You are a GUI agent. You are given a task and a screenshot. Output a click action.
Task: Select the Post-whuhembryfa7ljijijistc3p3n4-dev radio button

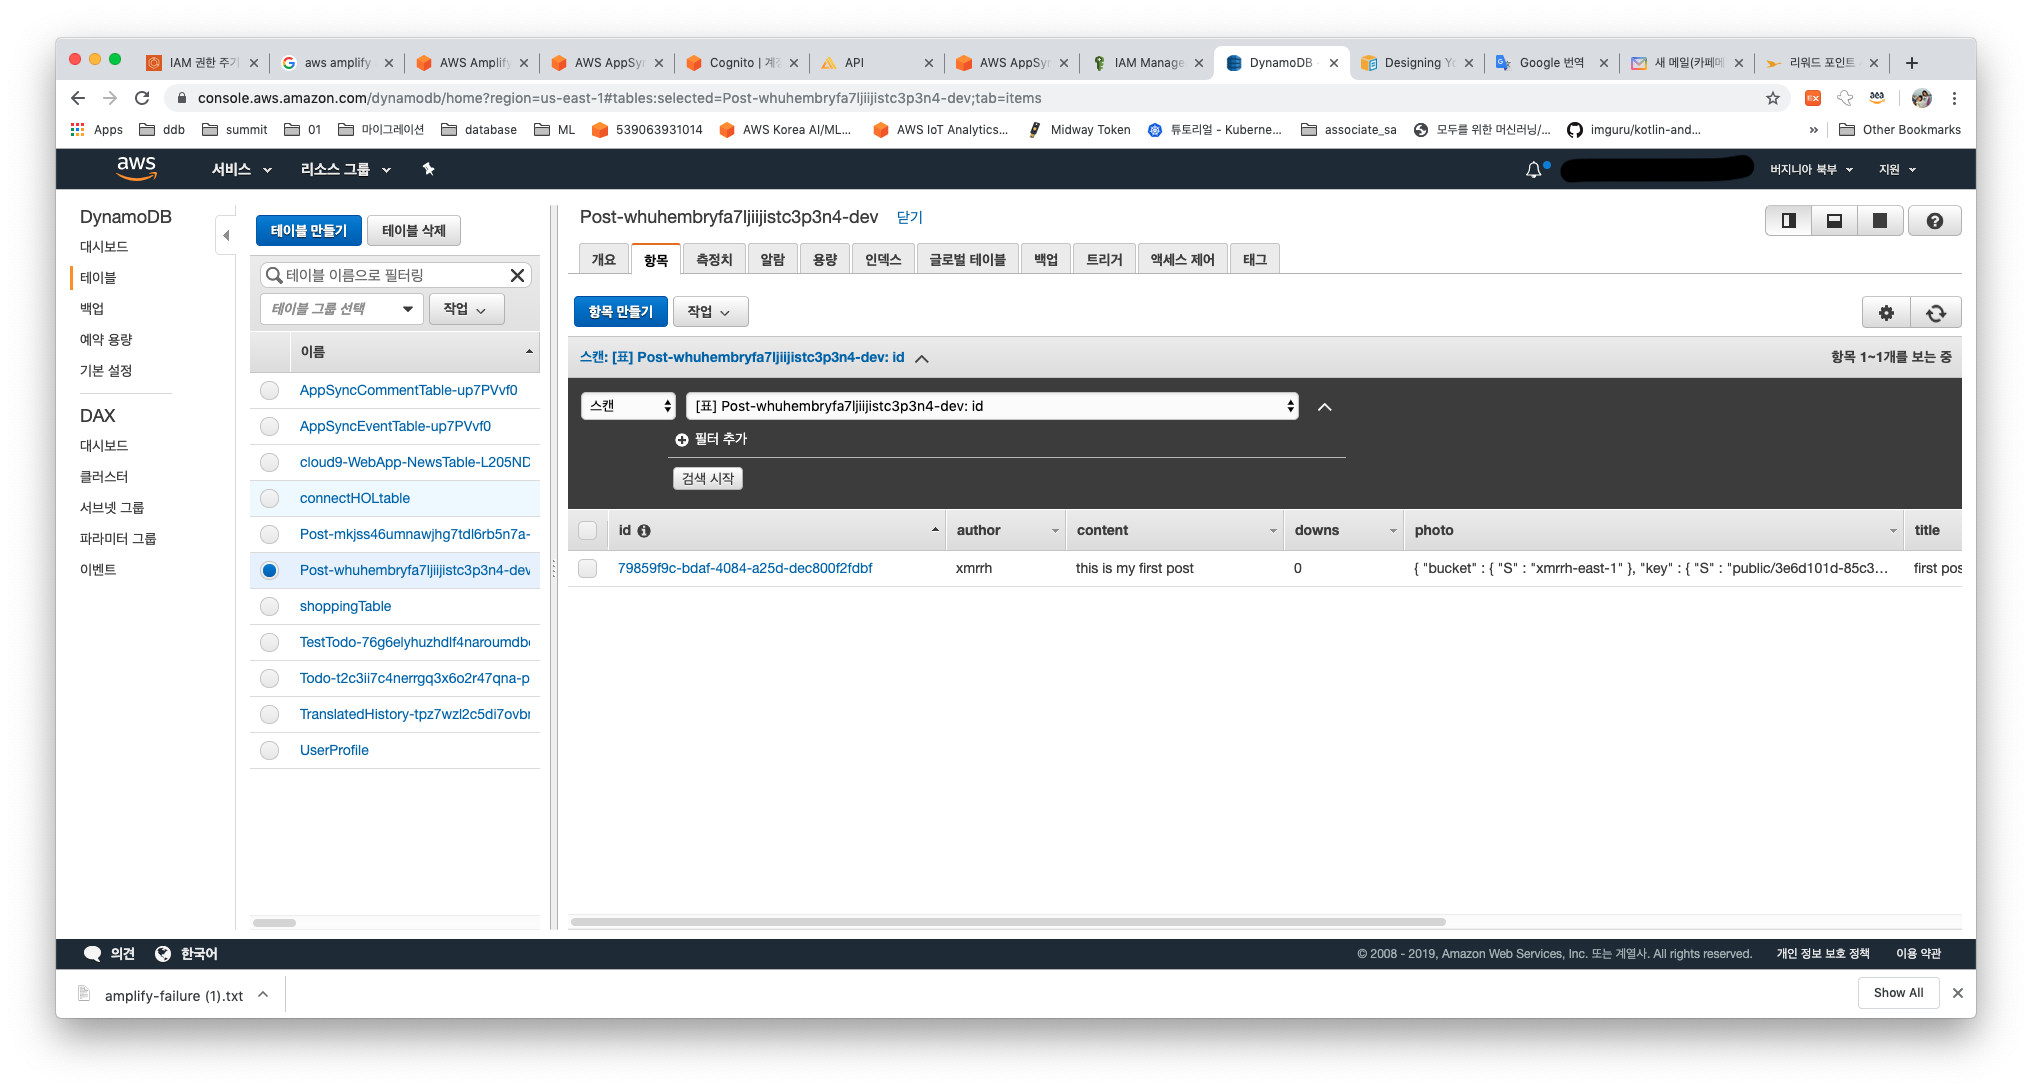269,570
